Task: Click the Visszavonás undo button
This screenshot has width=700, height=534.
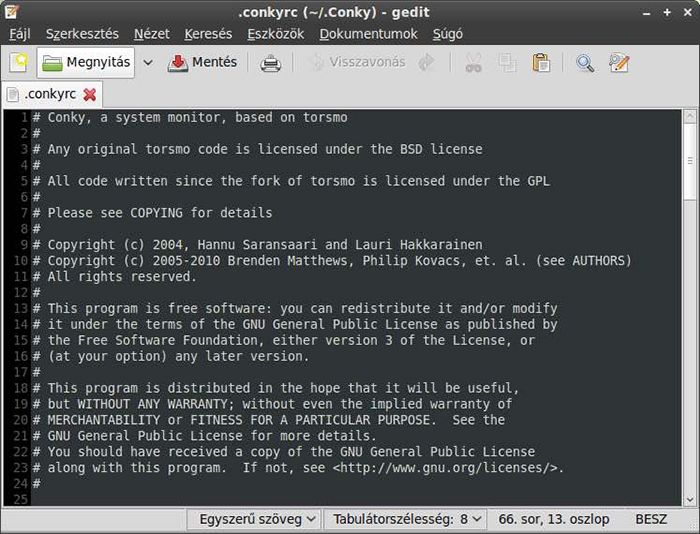Action: [357, 63]
